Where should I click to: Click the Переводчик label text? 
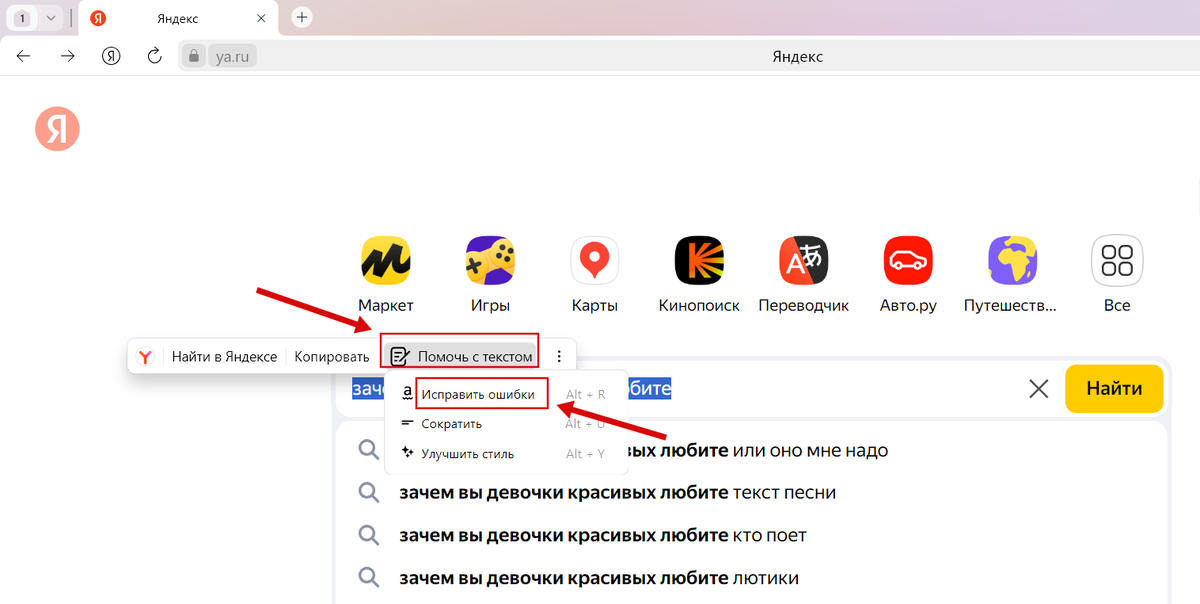804,306
